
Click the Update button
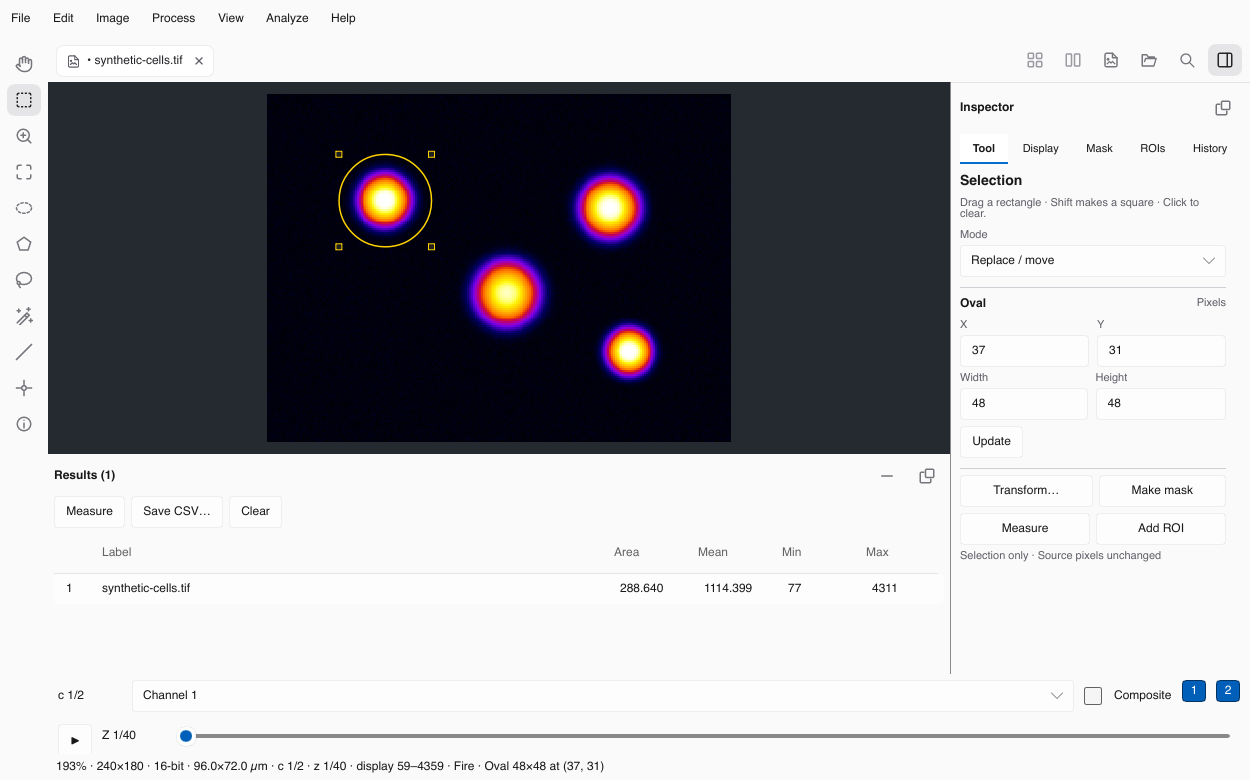point(991,441)
